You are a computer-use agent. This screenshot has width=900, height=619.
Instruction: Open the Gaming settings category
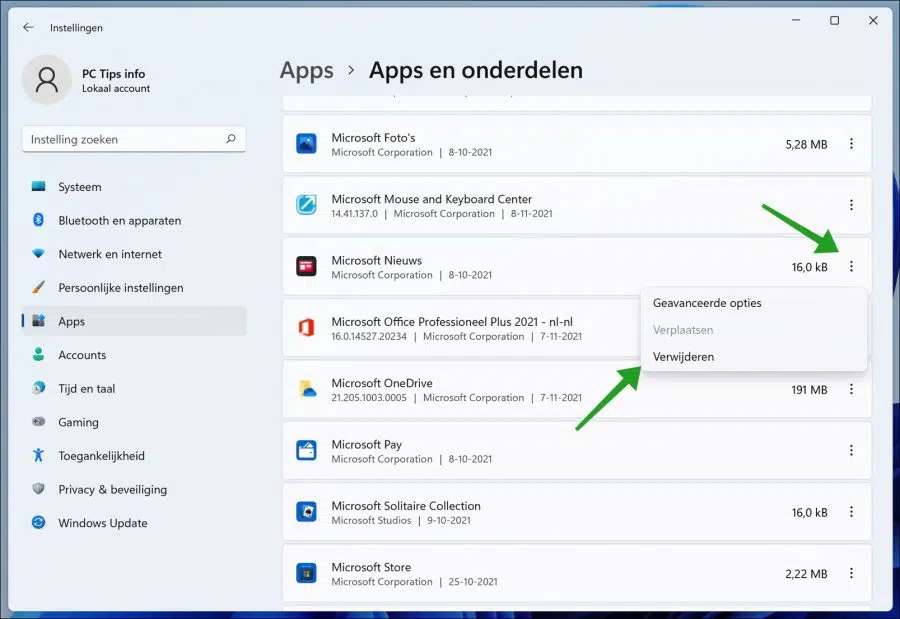click(x=134, y=422)
